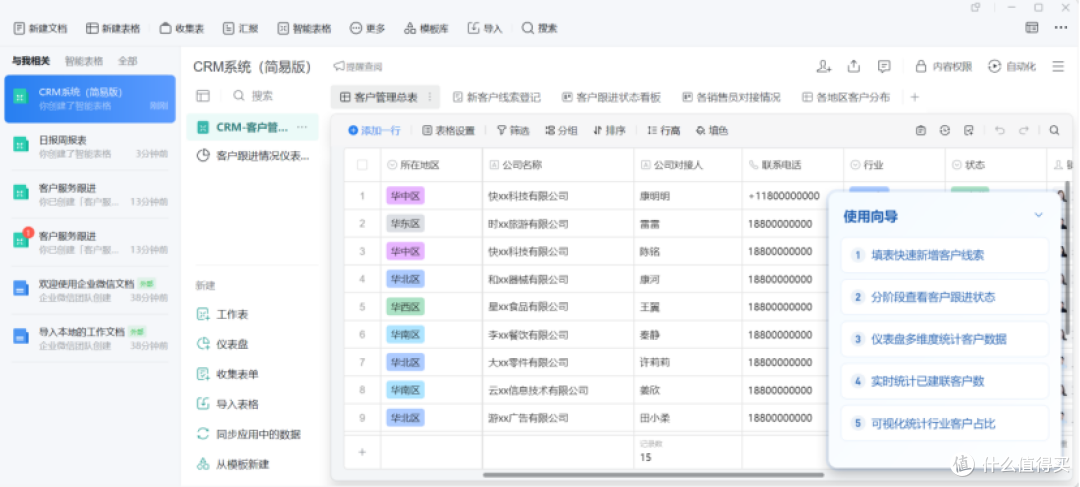Image resolution: width=1080 pixels, height=487 pixels.
Task: Create a new 工作表
Action: [x=222, y=314]
